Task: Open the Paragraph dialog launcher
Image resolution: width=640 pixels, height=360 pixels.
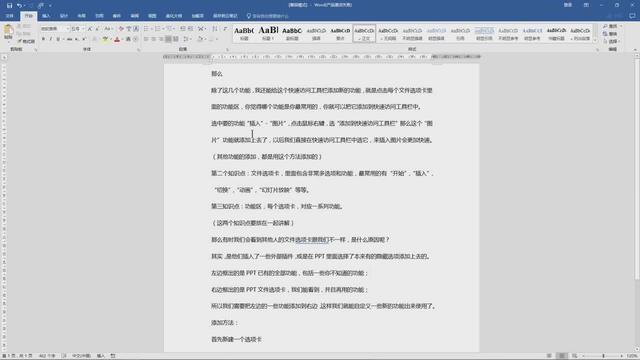Action: point(227,49)
